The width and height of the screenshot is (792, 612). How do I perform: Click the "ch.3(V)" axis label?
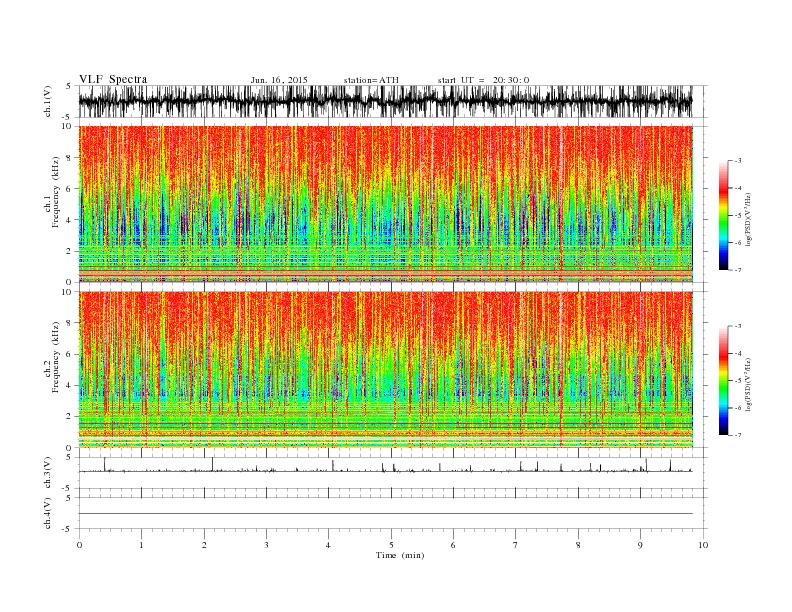pyautogui.click(x=48, y=473)
